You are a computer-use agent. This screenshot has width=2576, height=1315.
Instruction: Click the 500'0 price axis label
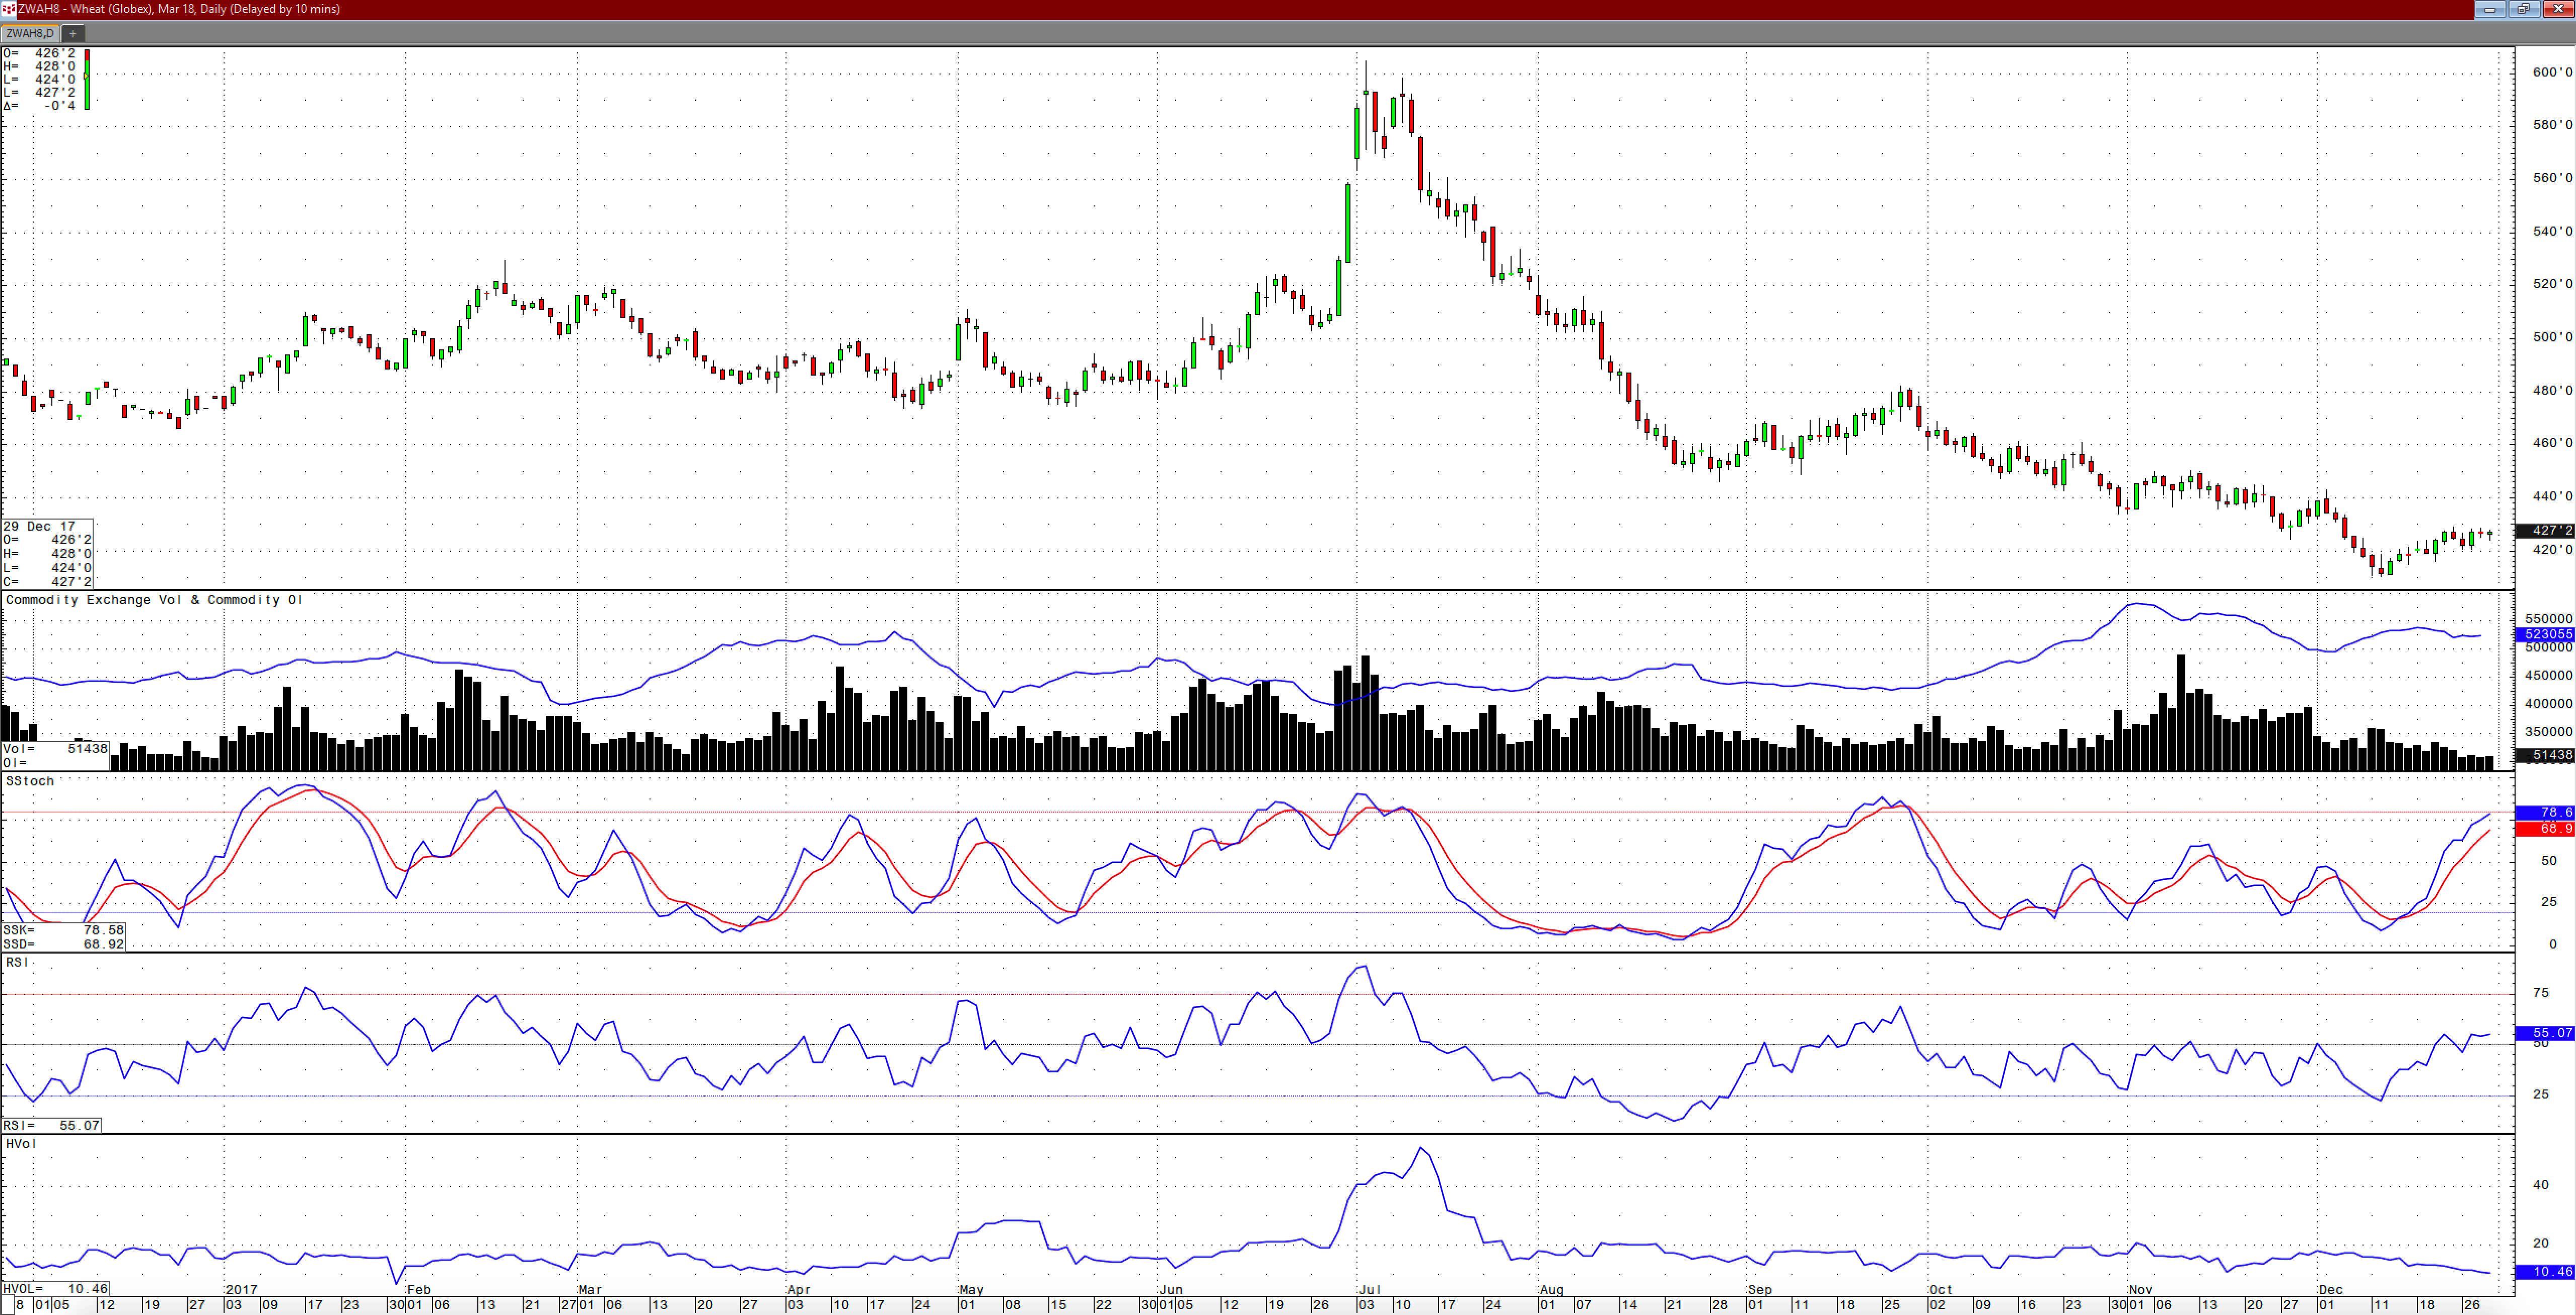[2552, 337]
